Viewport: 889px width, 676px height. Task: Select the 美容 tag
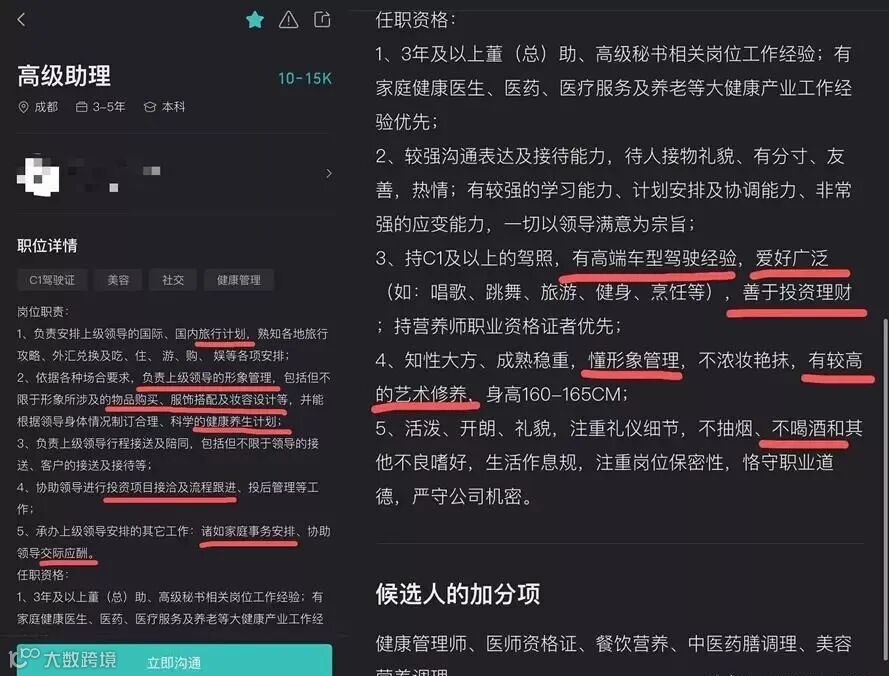click(x=118, y=280)
